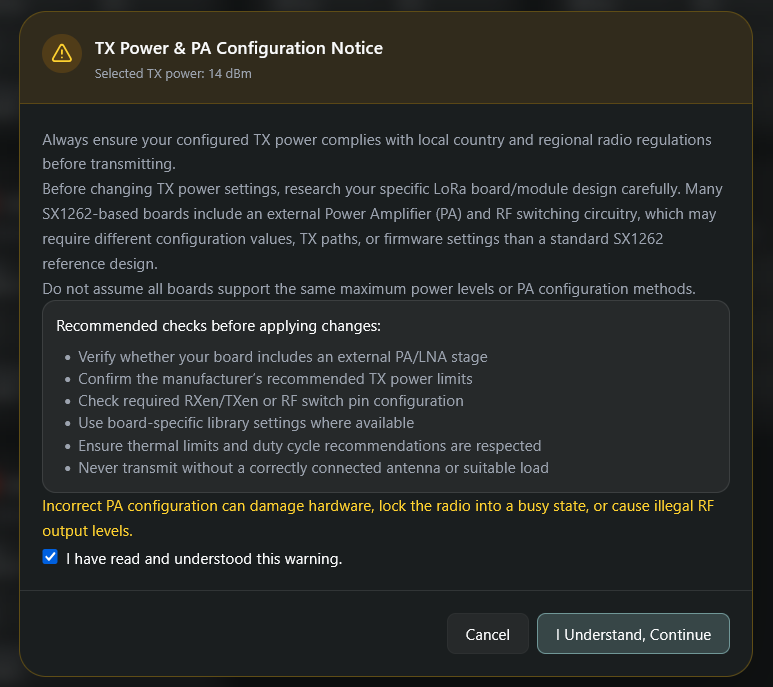Select the 'Verify whether your board includes external PA/LNA' item
This screenshot has height=687, width=773.
[x=282, y=357]
